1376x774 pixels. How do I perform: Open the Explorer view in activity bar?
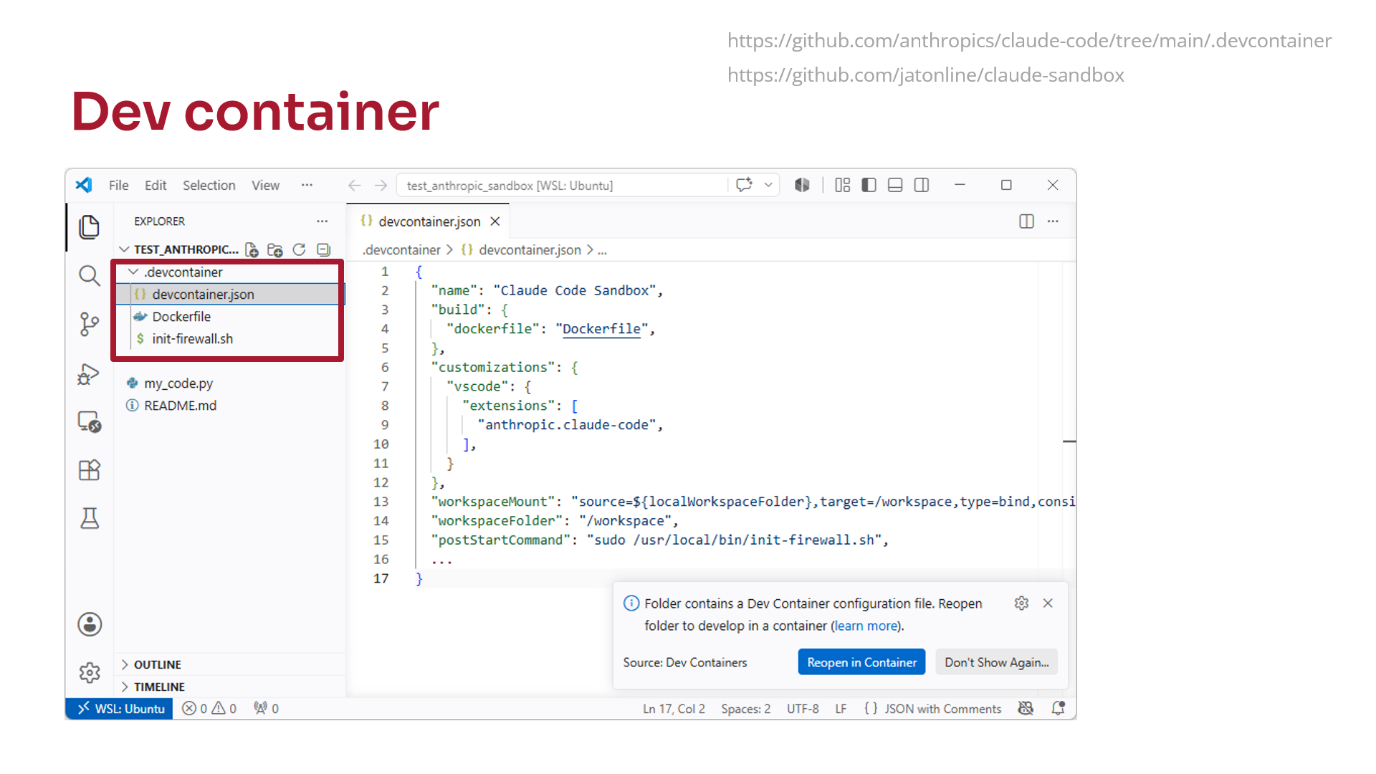click(89, 227)
